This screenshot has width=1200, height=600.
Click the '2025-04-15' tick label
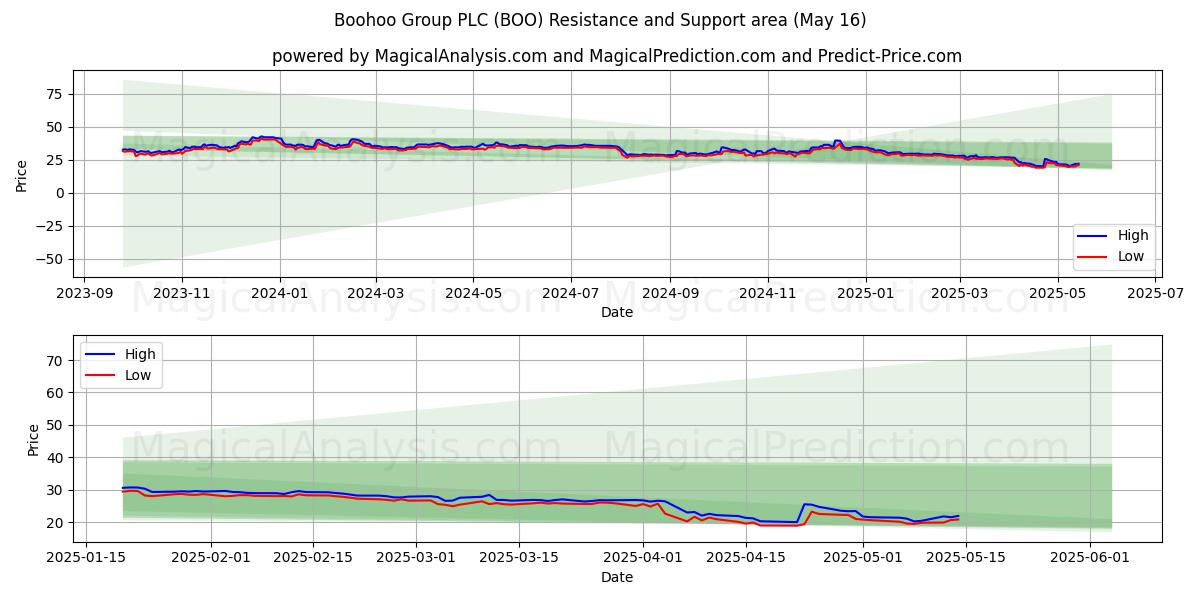[746, 558]
